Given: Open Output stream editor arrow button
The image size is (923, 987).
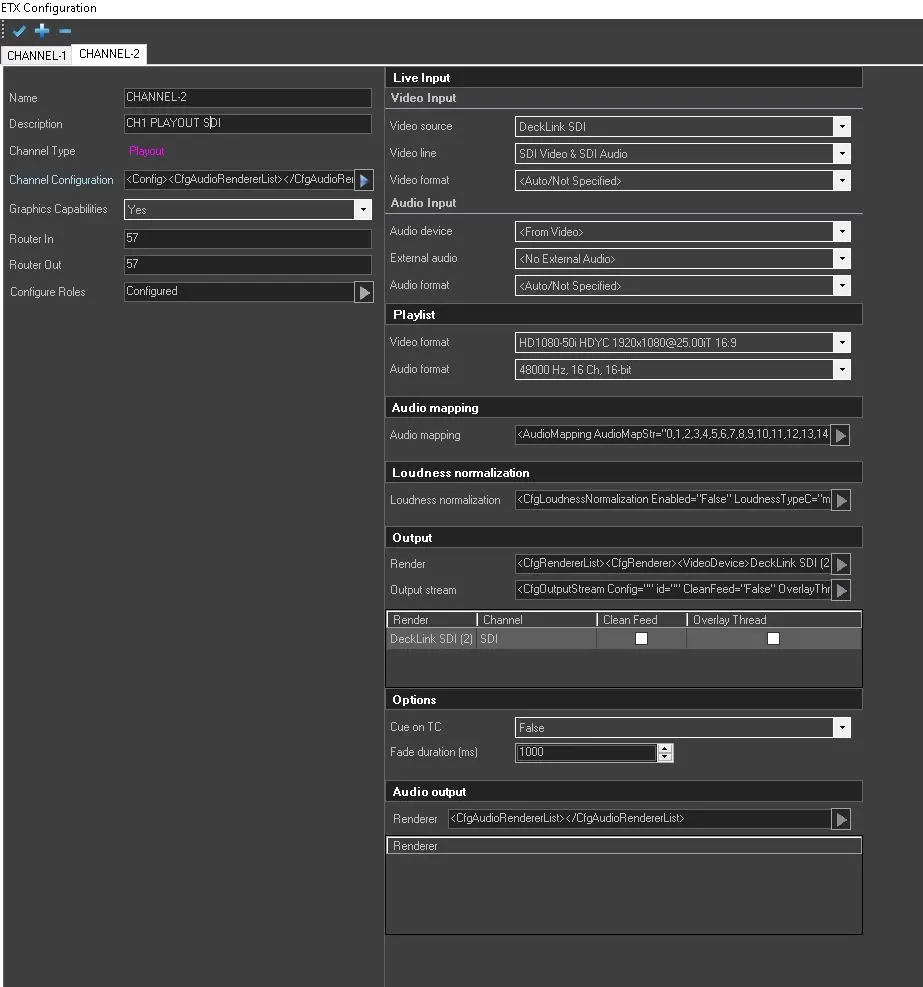Looking at the screenshot, I should coord(841,590).
